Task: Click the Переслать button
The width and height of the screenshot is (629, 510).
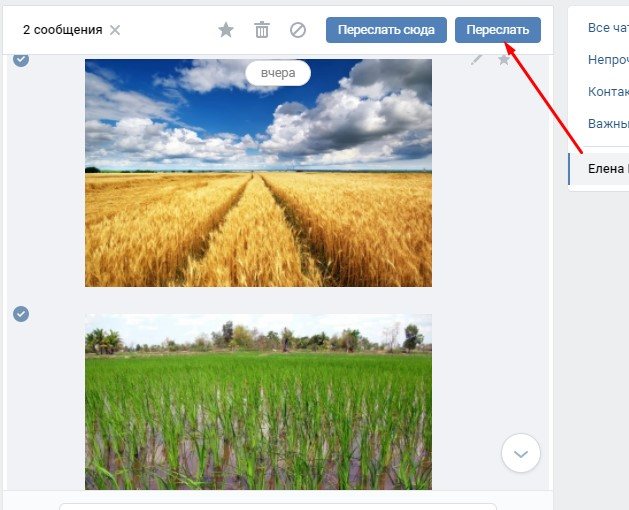Action: [x=498, y=30]
